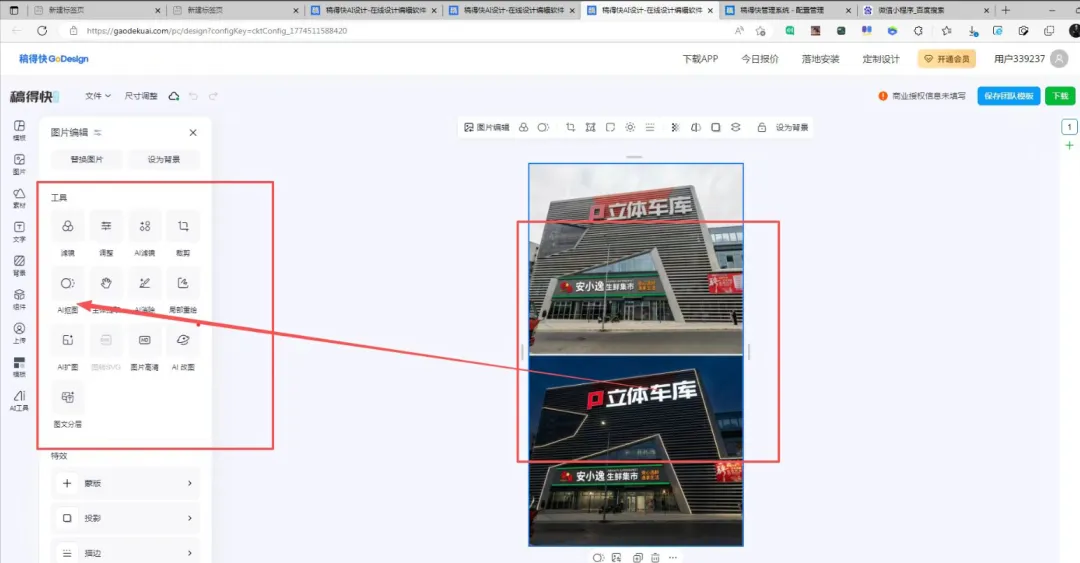Click delete trash icon below the canvas
Screen dimensions: 1080x563
pyautogui.click(x=655, y=557)
